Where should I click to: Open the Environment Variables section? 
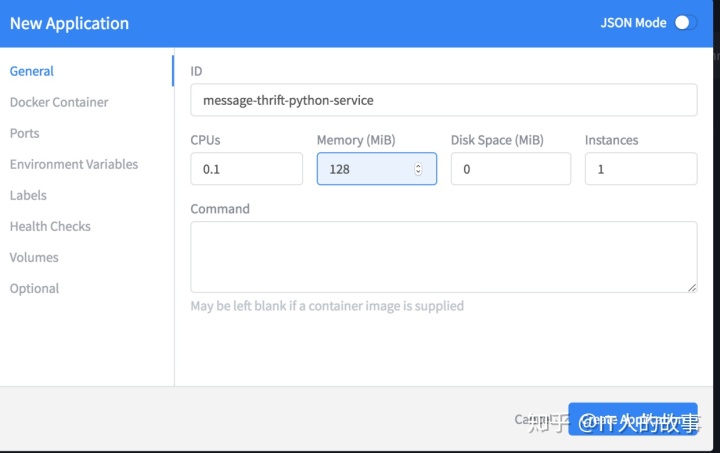click(73, 164)
